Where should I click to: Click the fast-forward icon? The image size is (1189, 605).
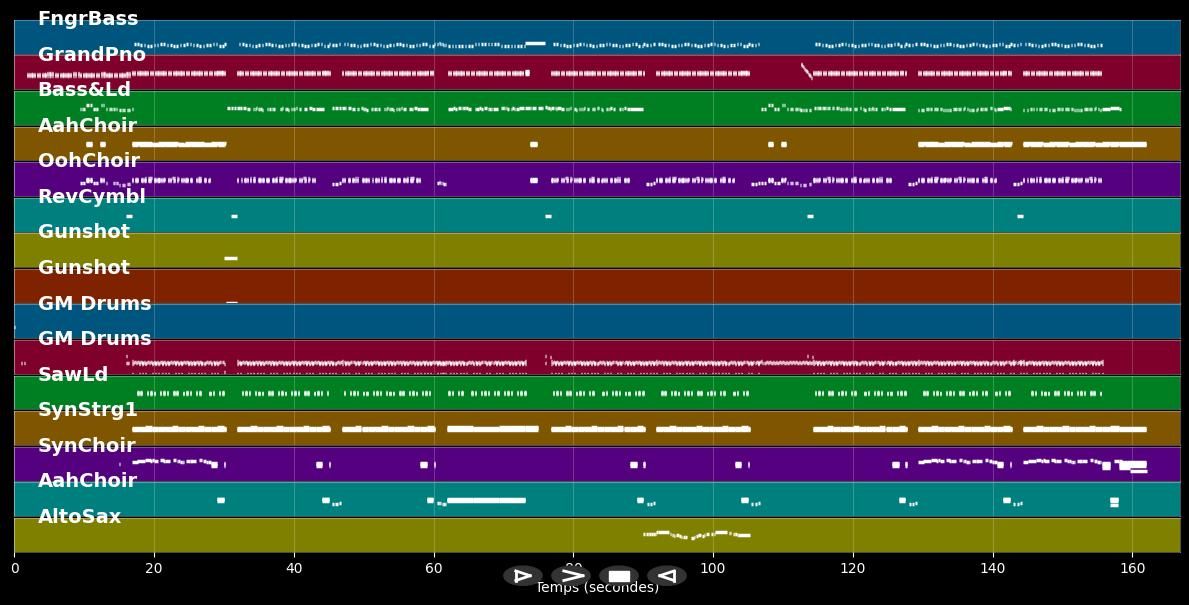[x=572, y=576]
